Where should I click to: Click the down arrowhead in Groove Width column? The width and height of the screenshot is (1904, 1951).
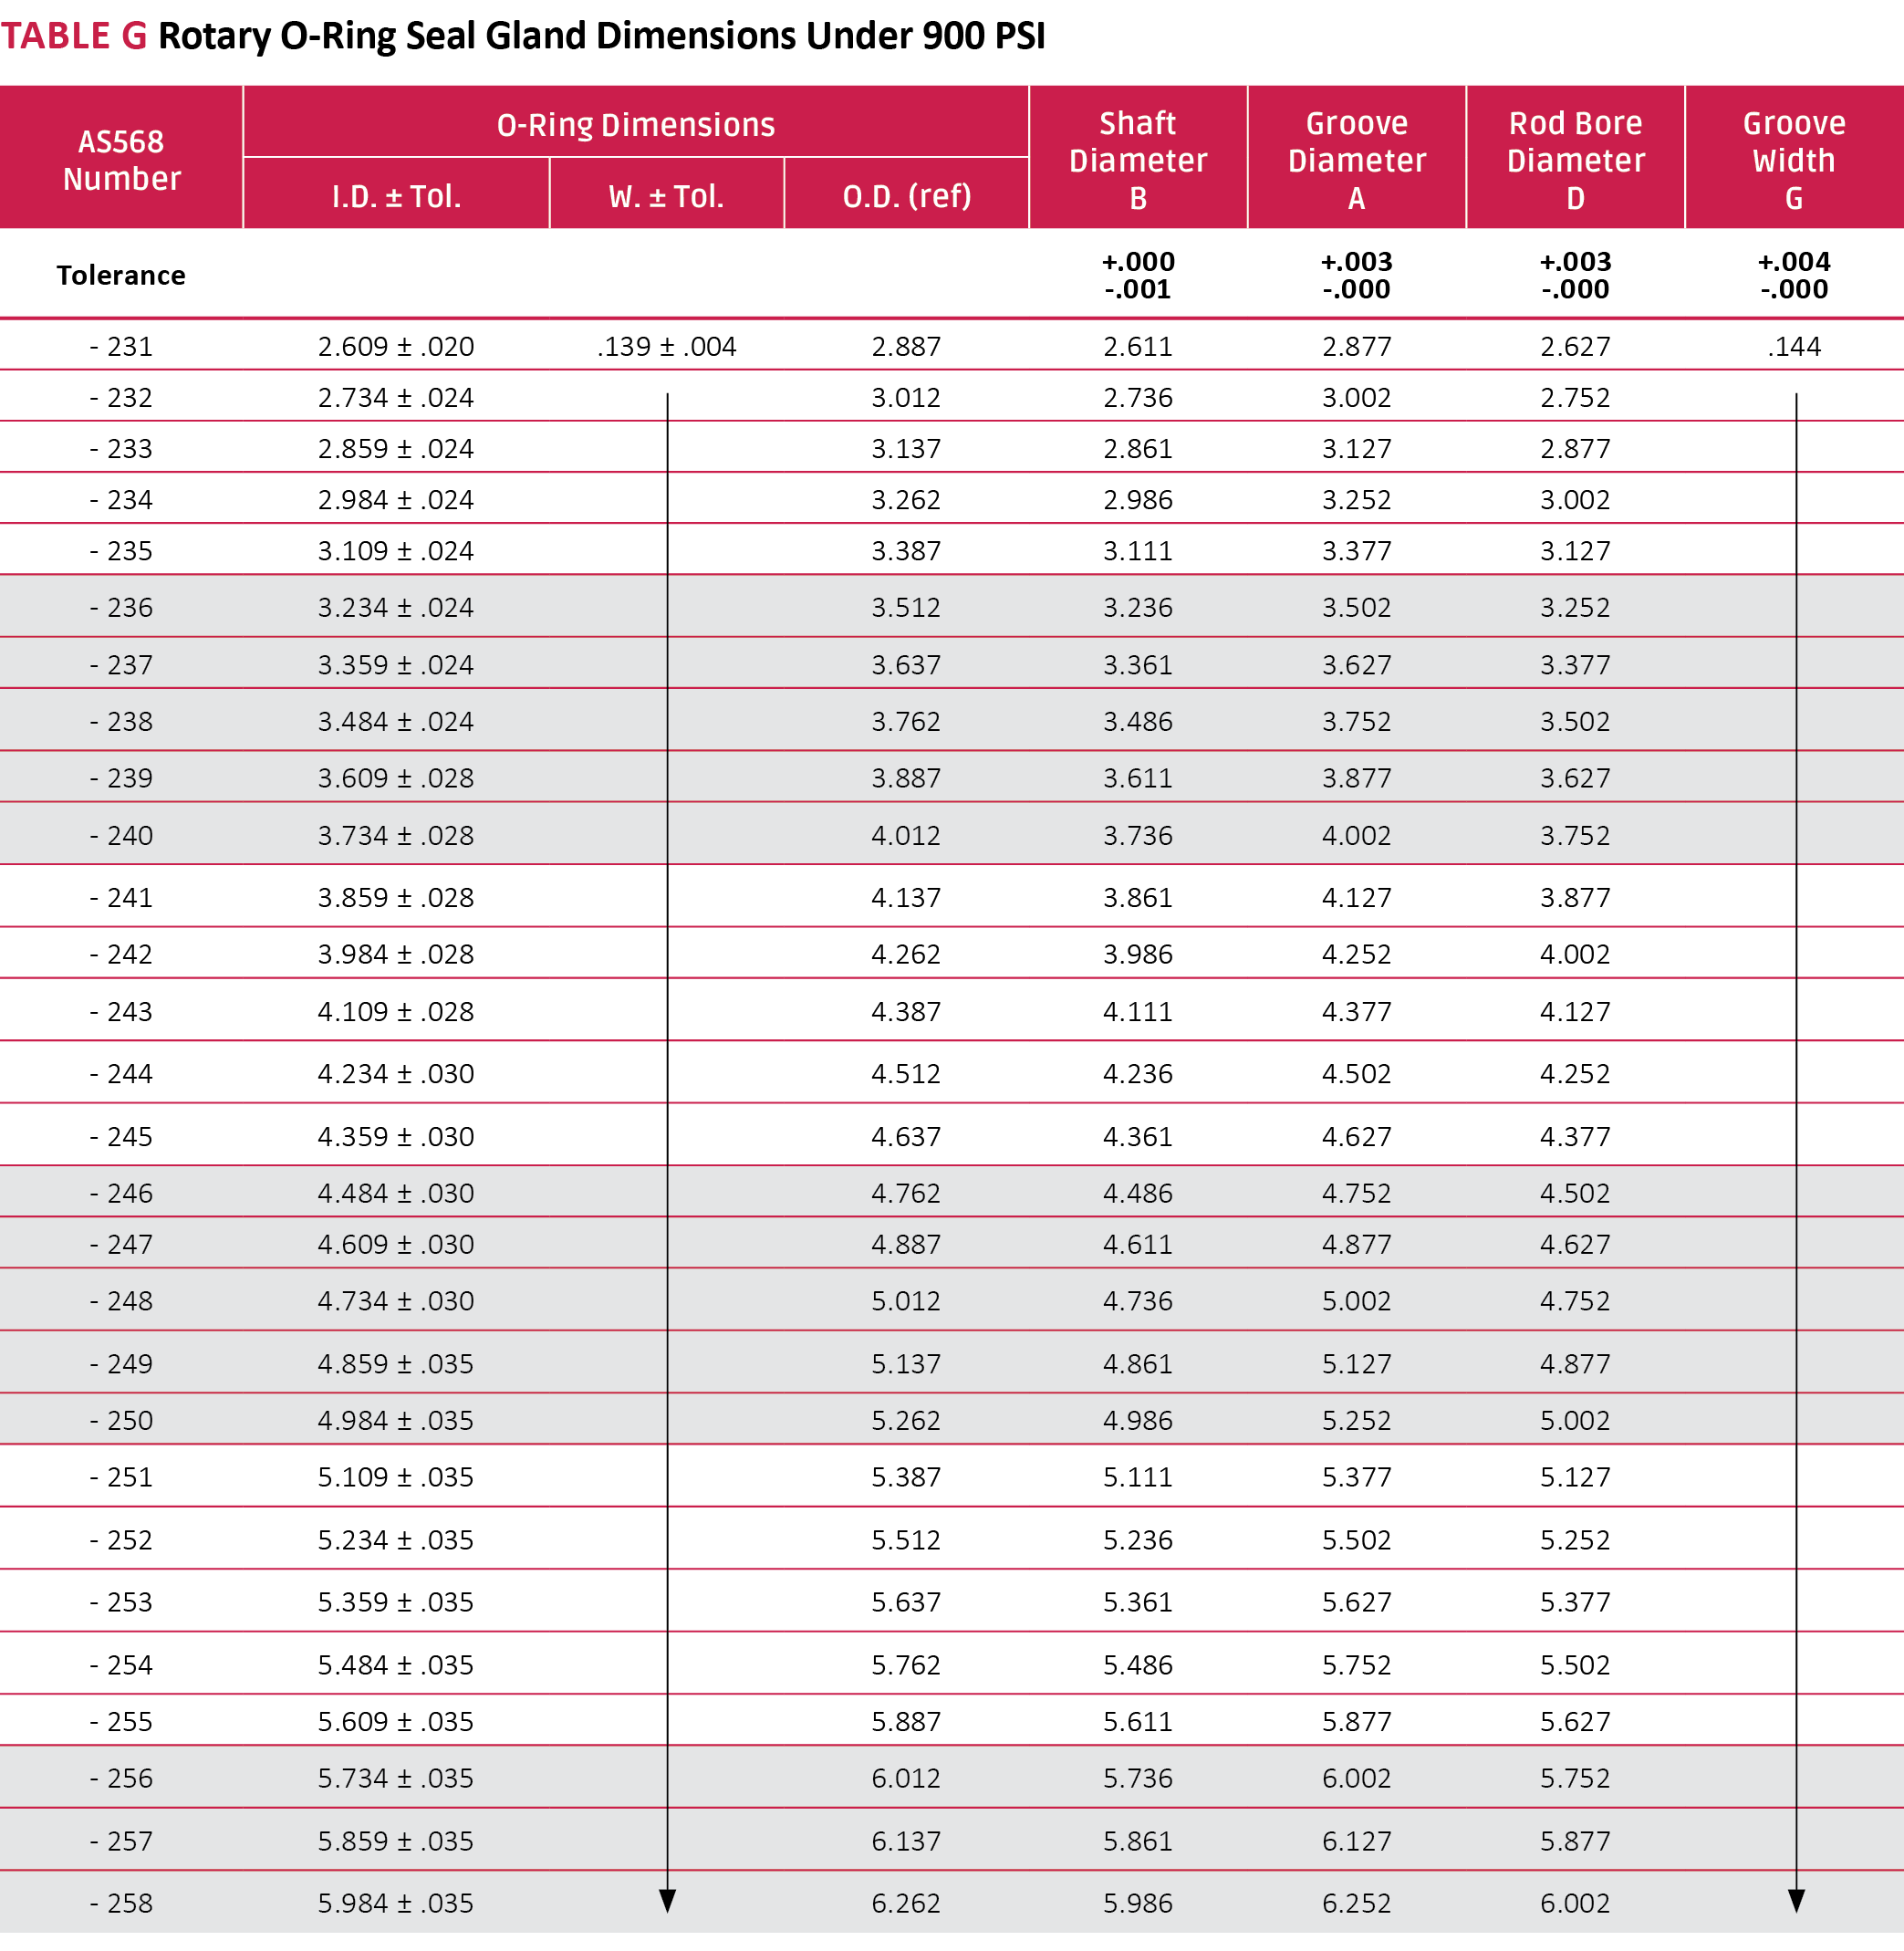(x=1796, y=1901)
